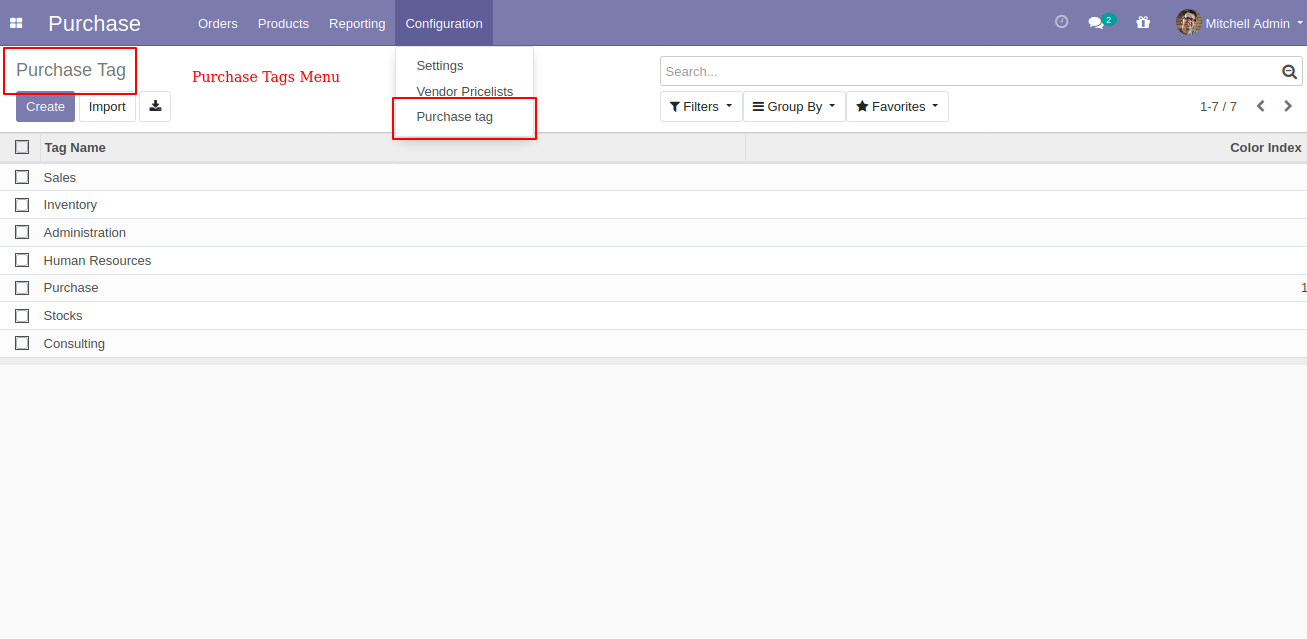Toggle the select-all header checkbox

coord(22,147)
